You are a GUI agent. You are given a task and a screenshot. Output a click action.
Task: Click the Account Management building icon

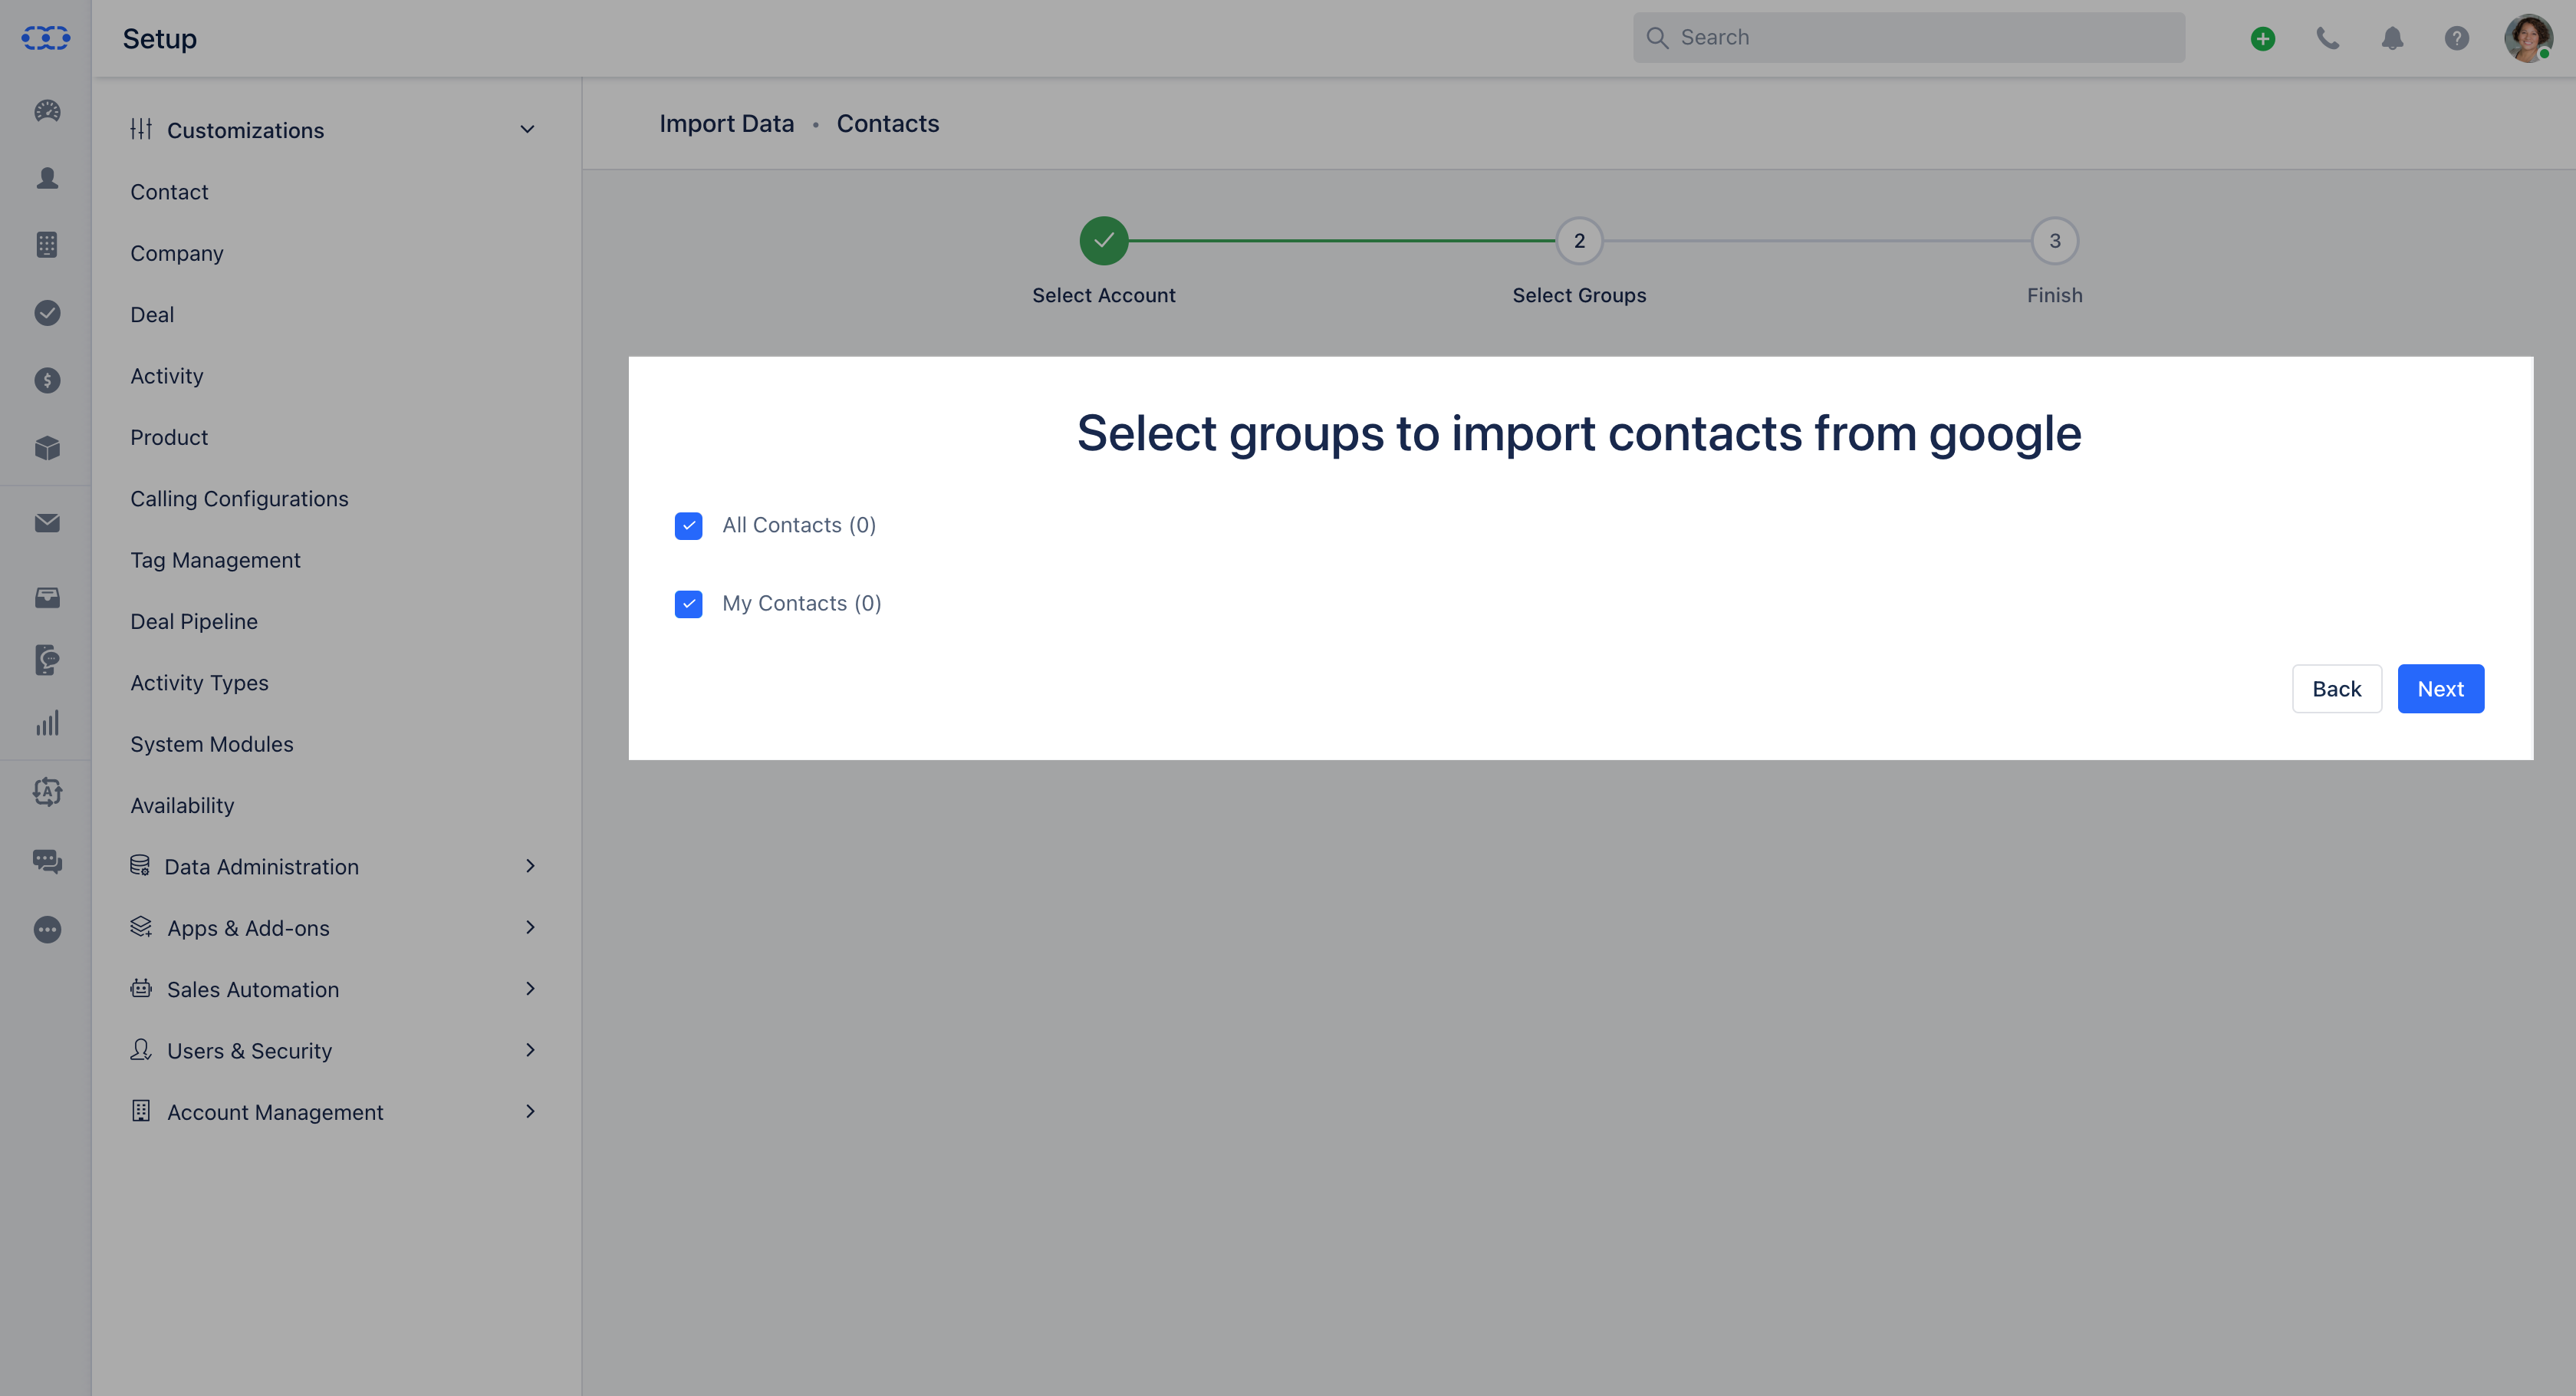pos(141,1111)
